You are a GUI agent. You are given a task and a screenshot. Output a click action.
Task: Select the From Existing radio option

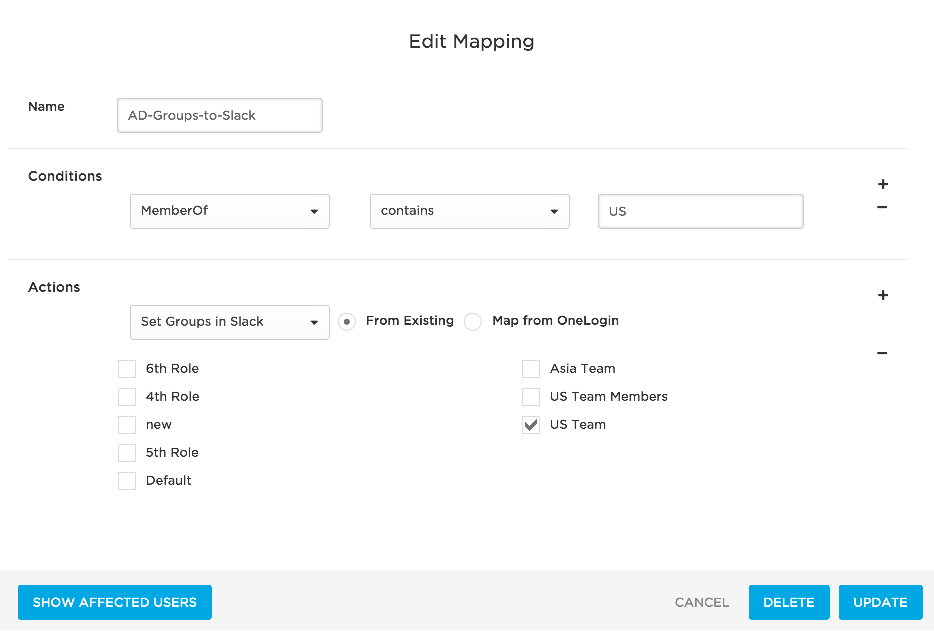tap(347, 322)
